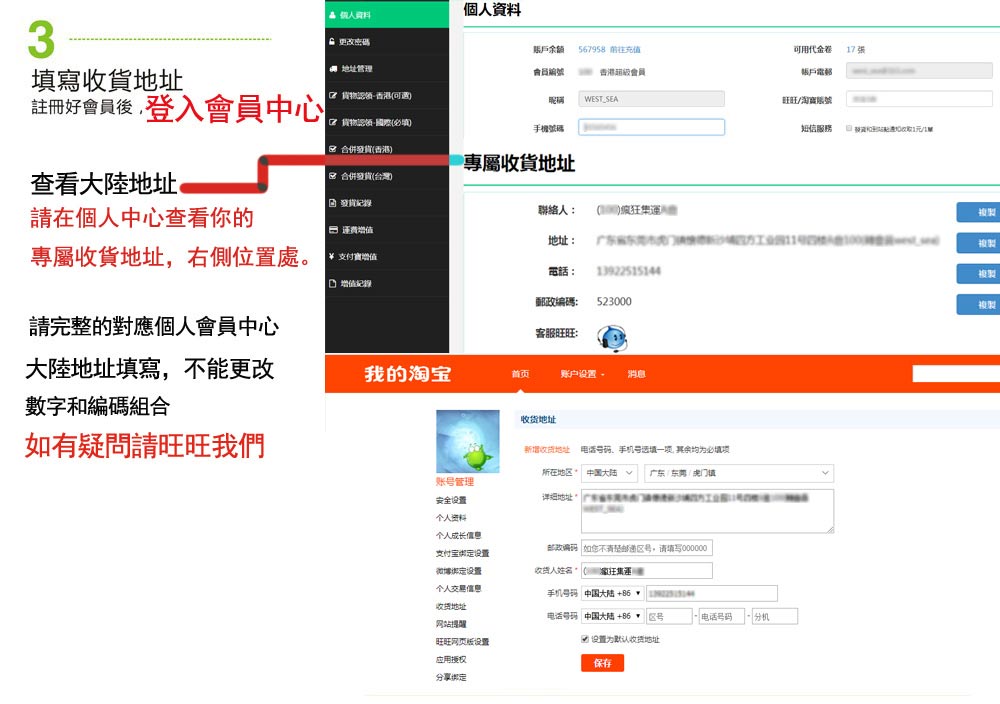Click the 個人資料 user icon in sidebar
The image size is (1000, 704).
click(332, 15)
